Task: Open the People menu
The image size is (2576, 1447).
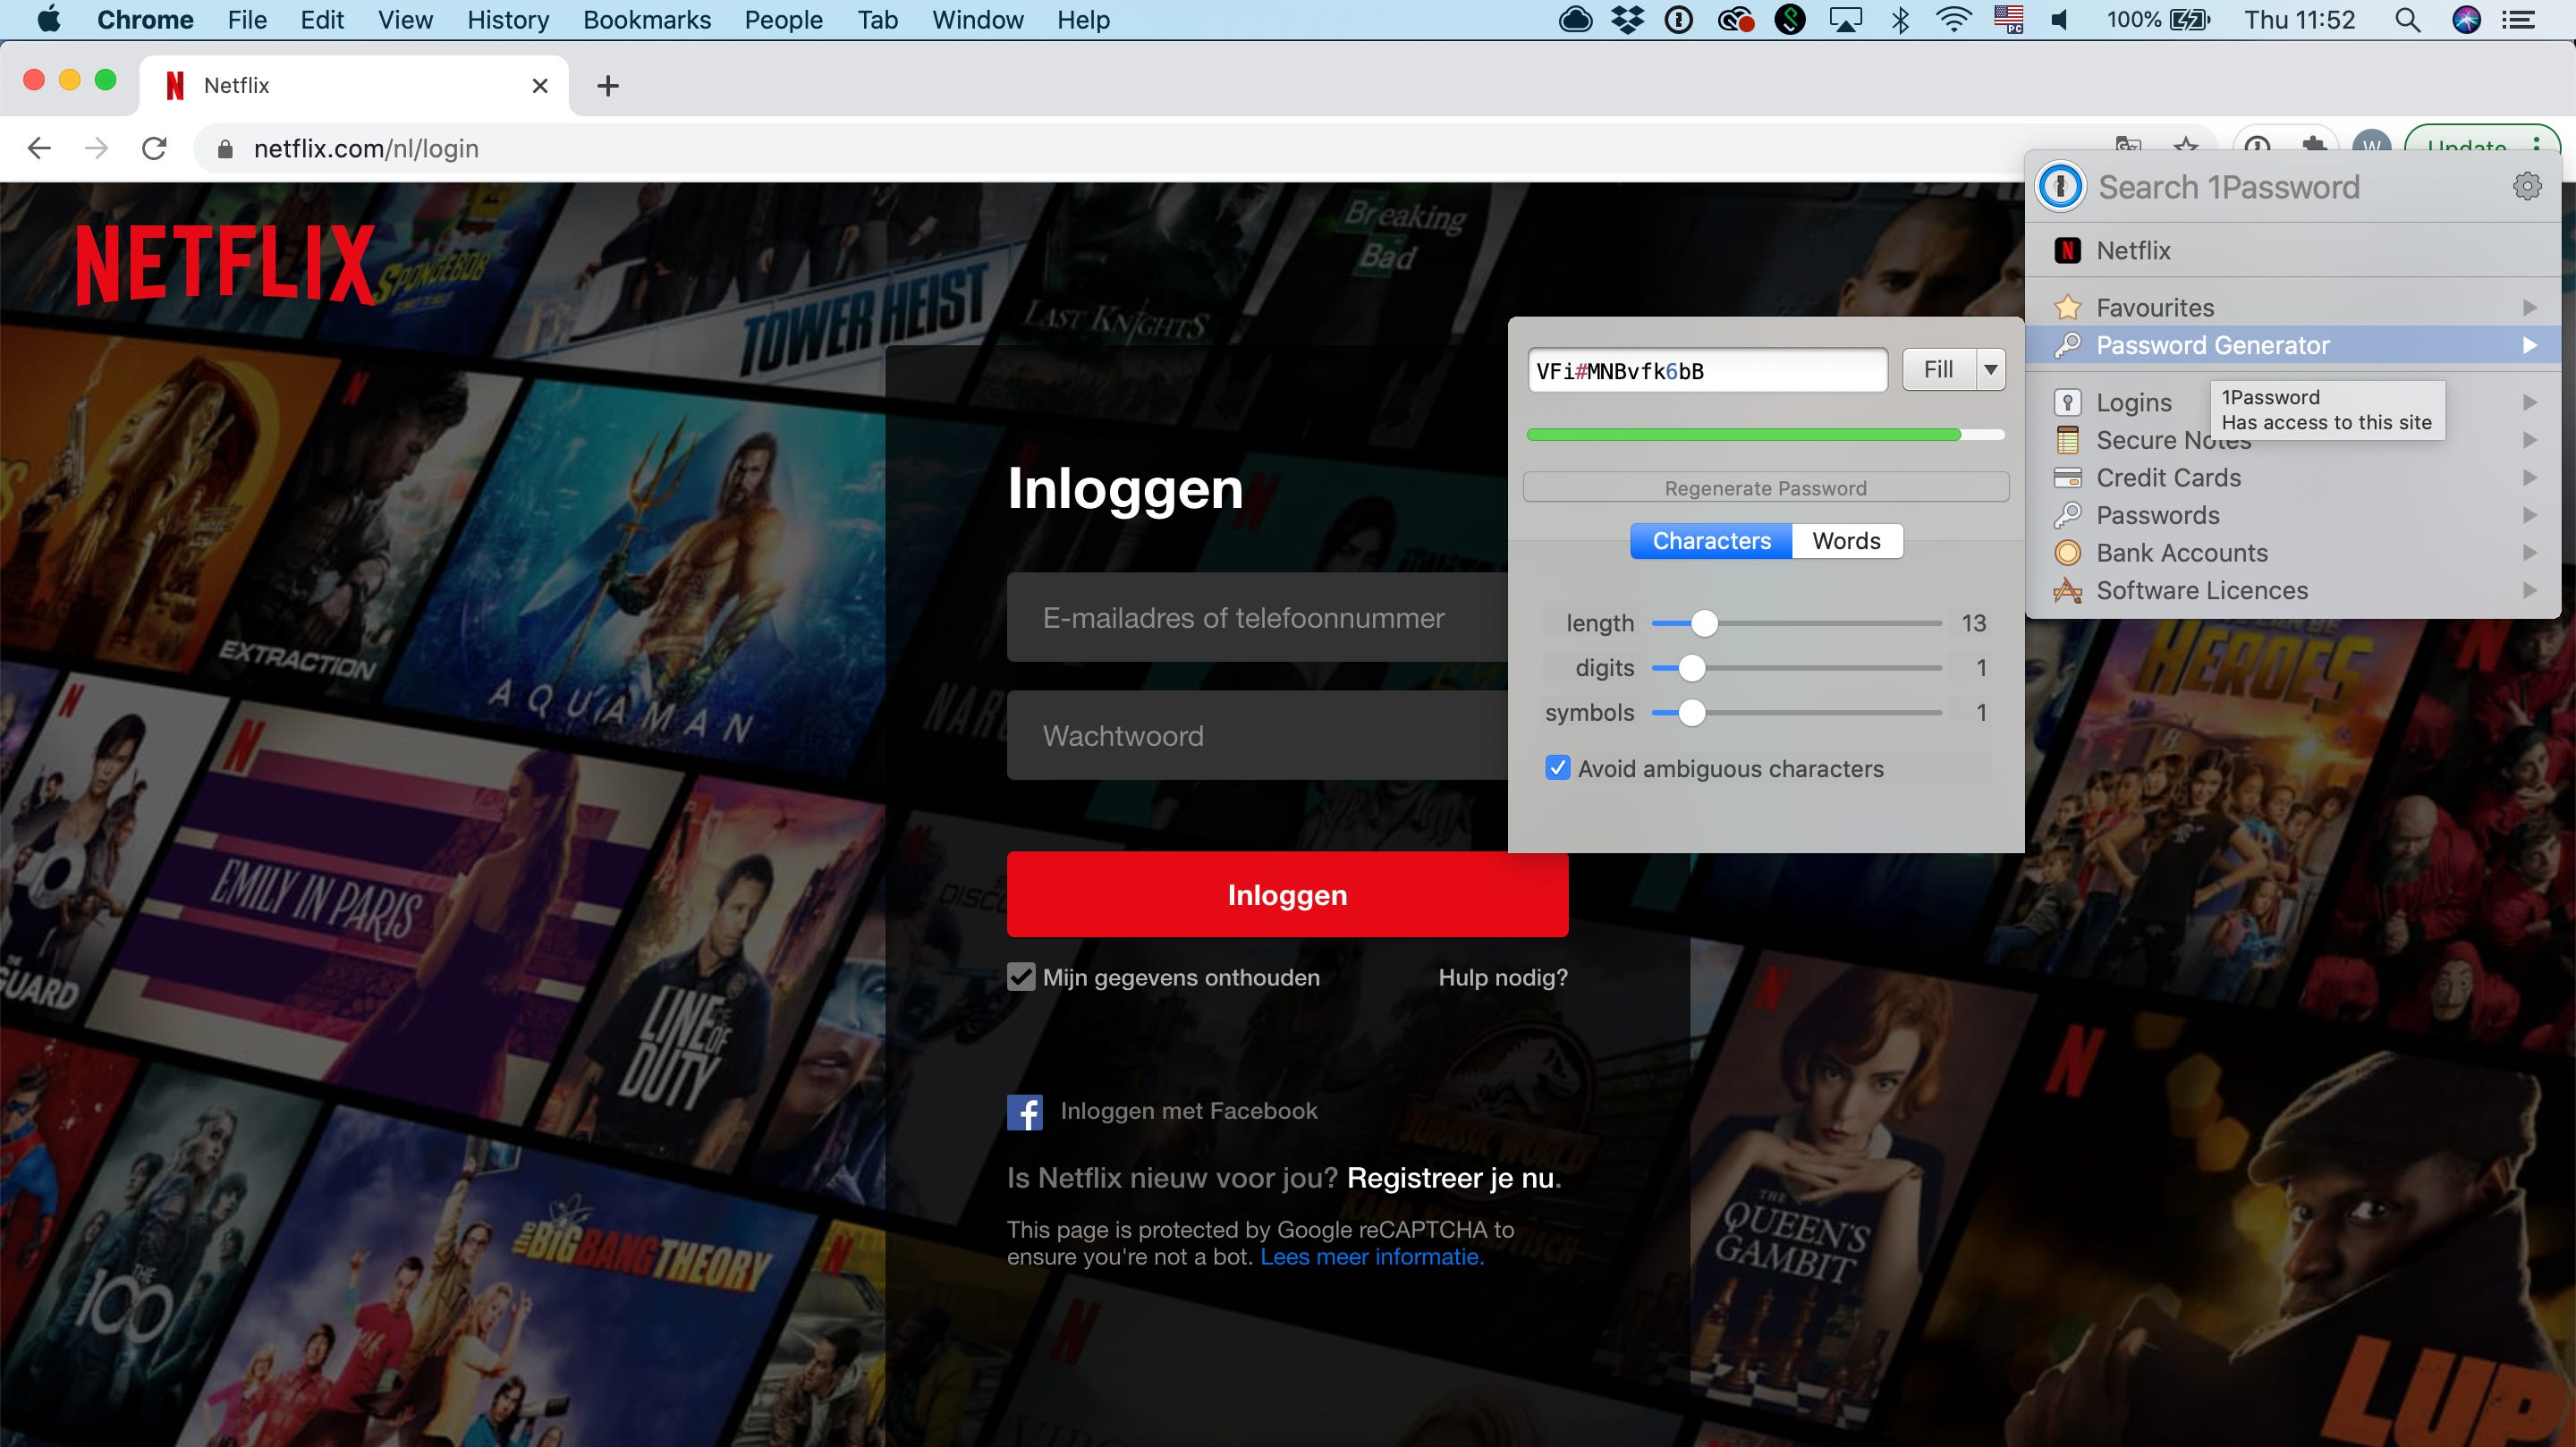Action: [x=783, y=20]
